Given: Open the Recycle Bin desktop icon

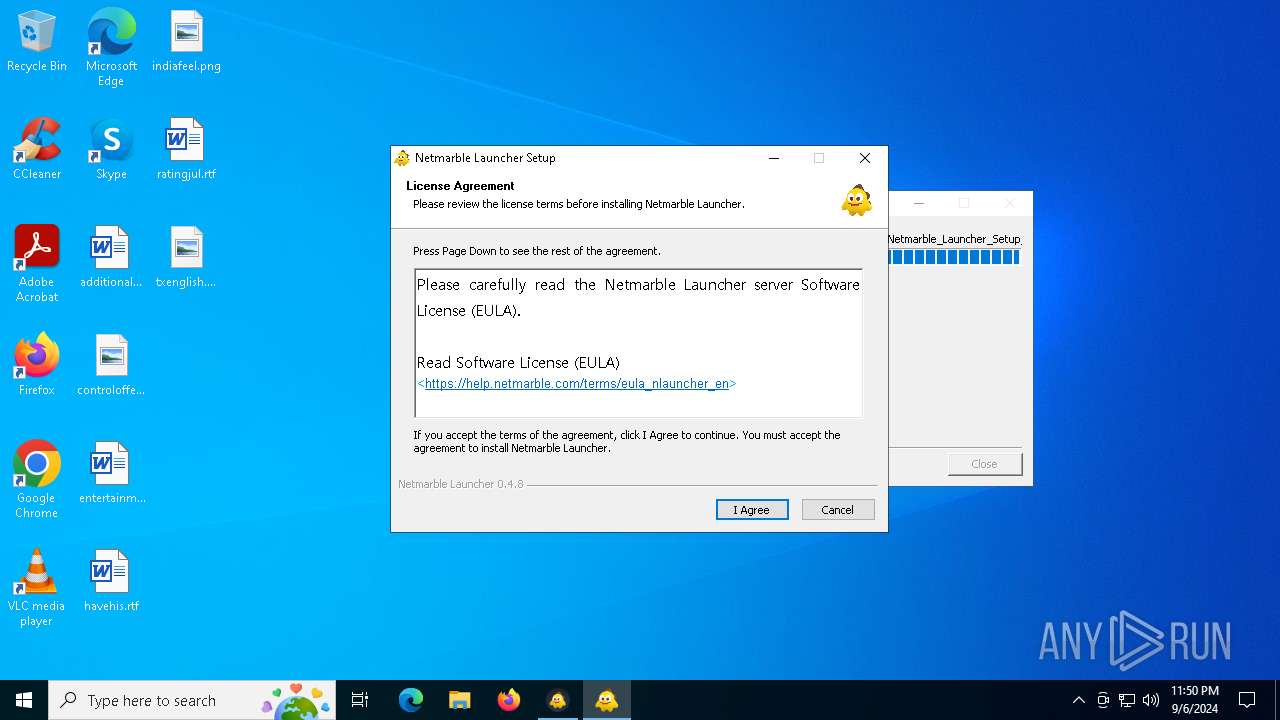Looking at the screenshot, I should point(37,42).
